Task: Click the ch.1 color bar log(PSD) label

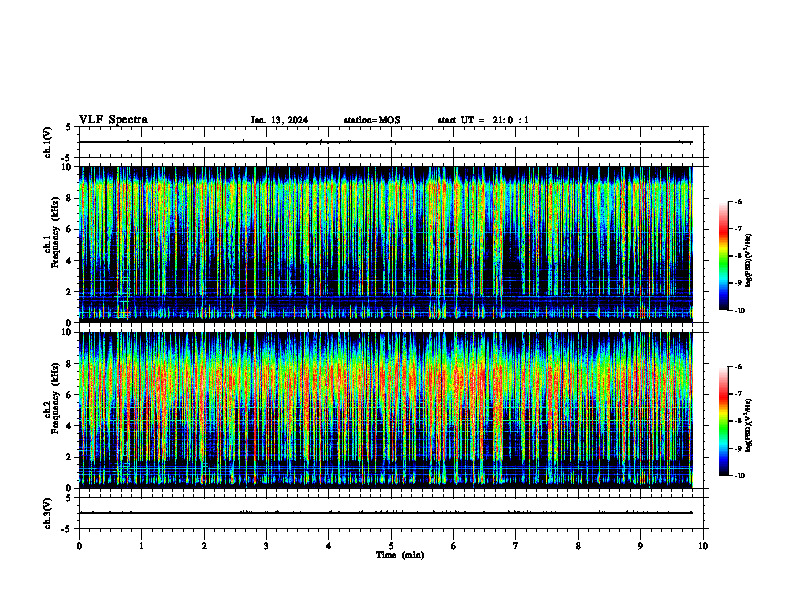Action: pos(749,261)
